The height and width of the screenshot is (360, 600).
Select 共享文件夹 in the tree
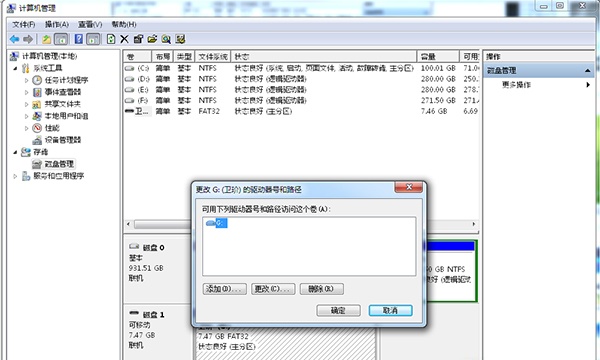63,104
